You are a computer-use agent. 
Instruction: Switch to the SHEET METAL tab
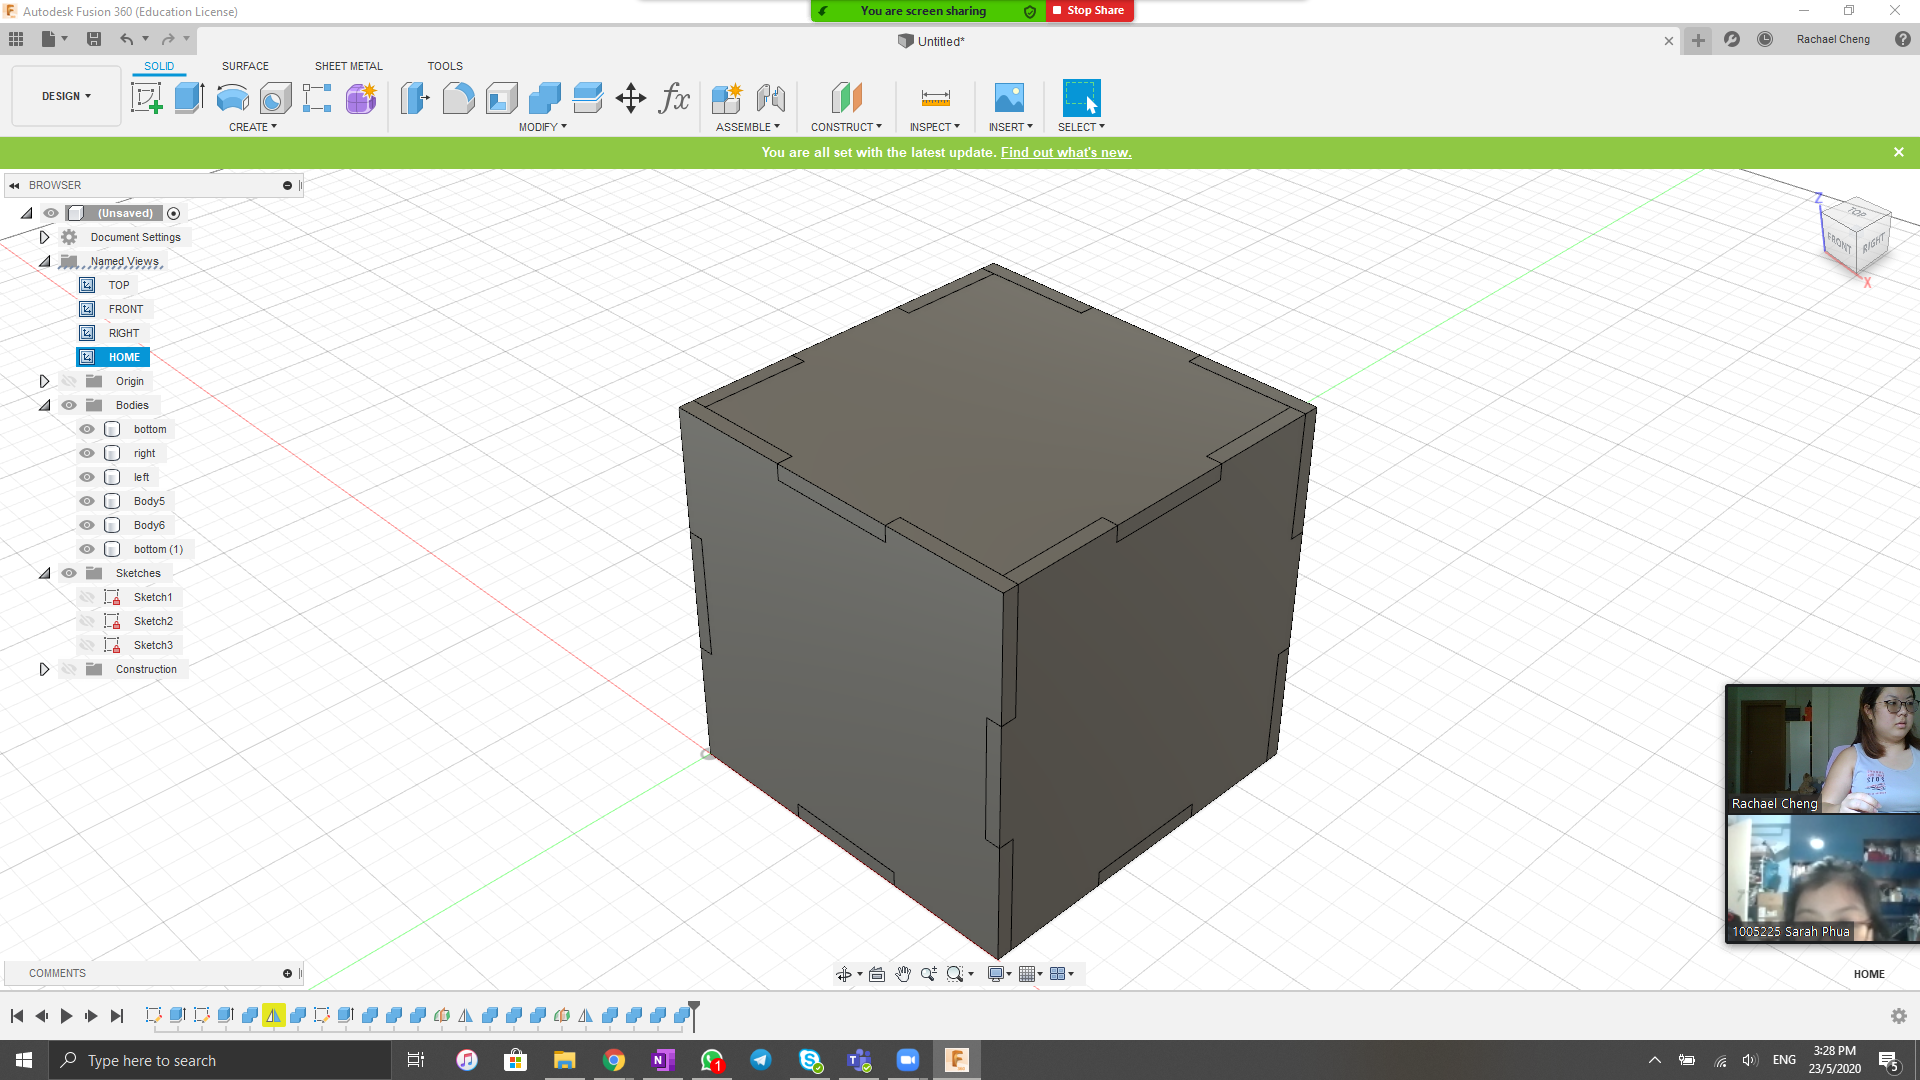[349, 66]
